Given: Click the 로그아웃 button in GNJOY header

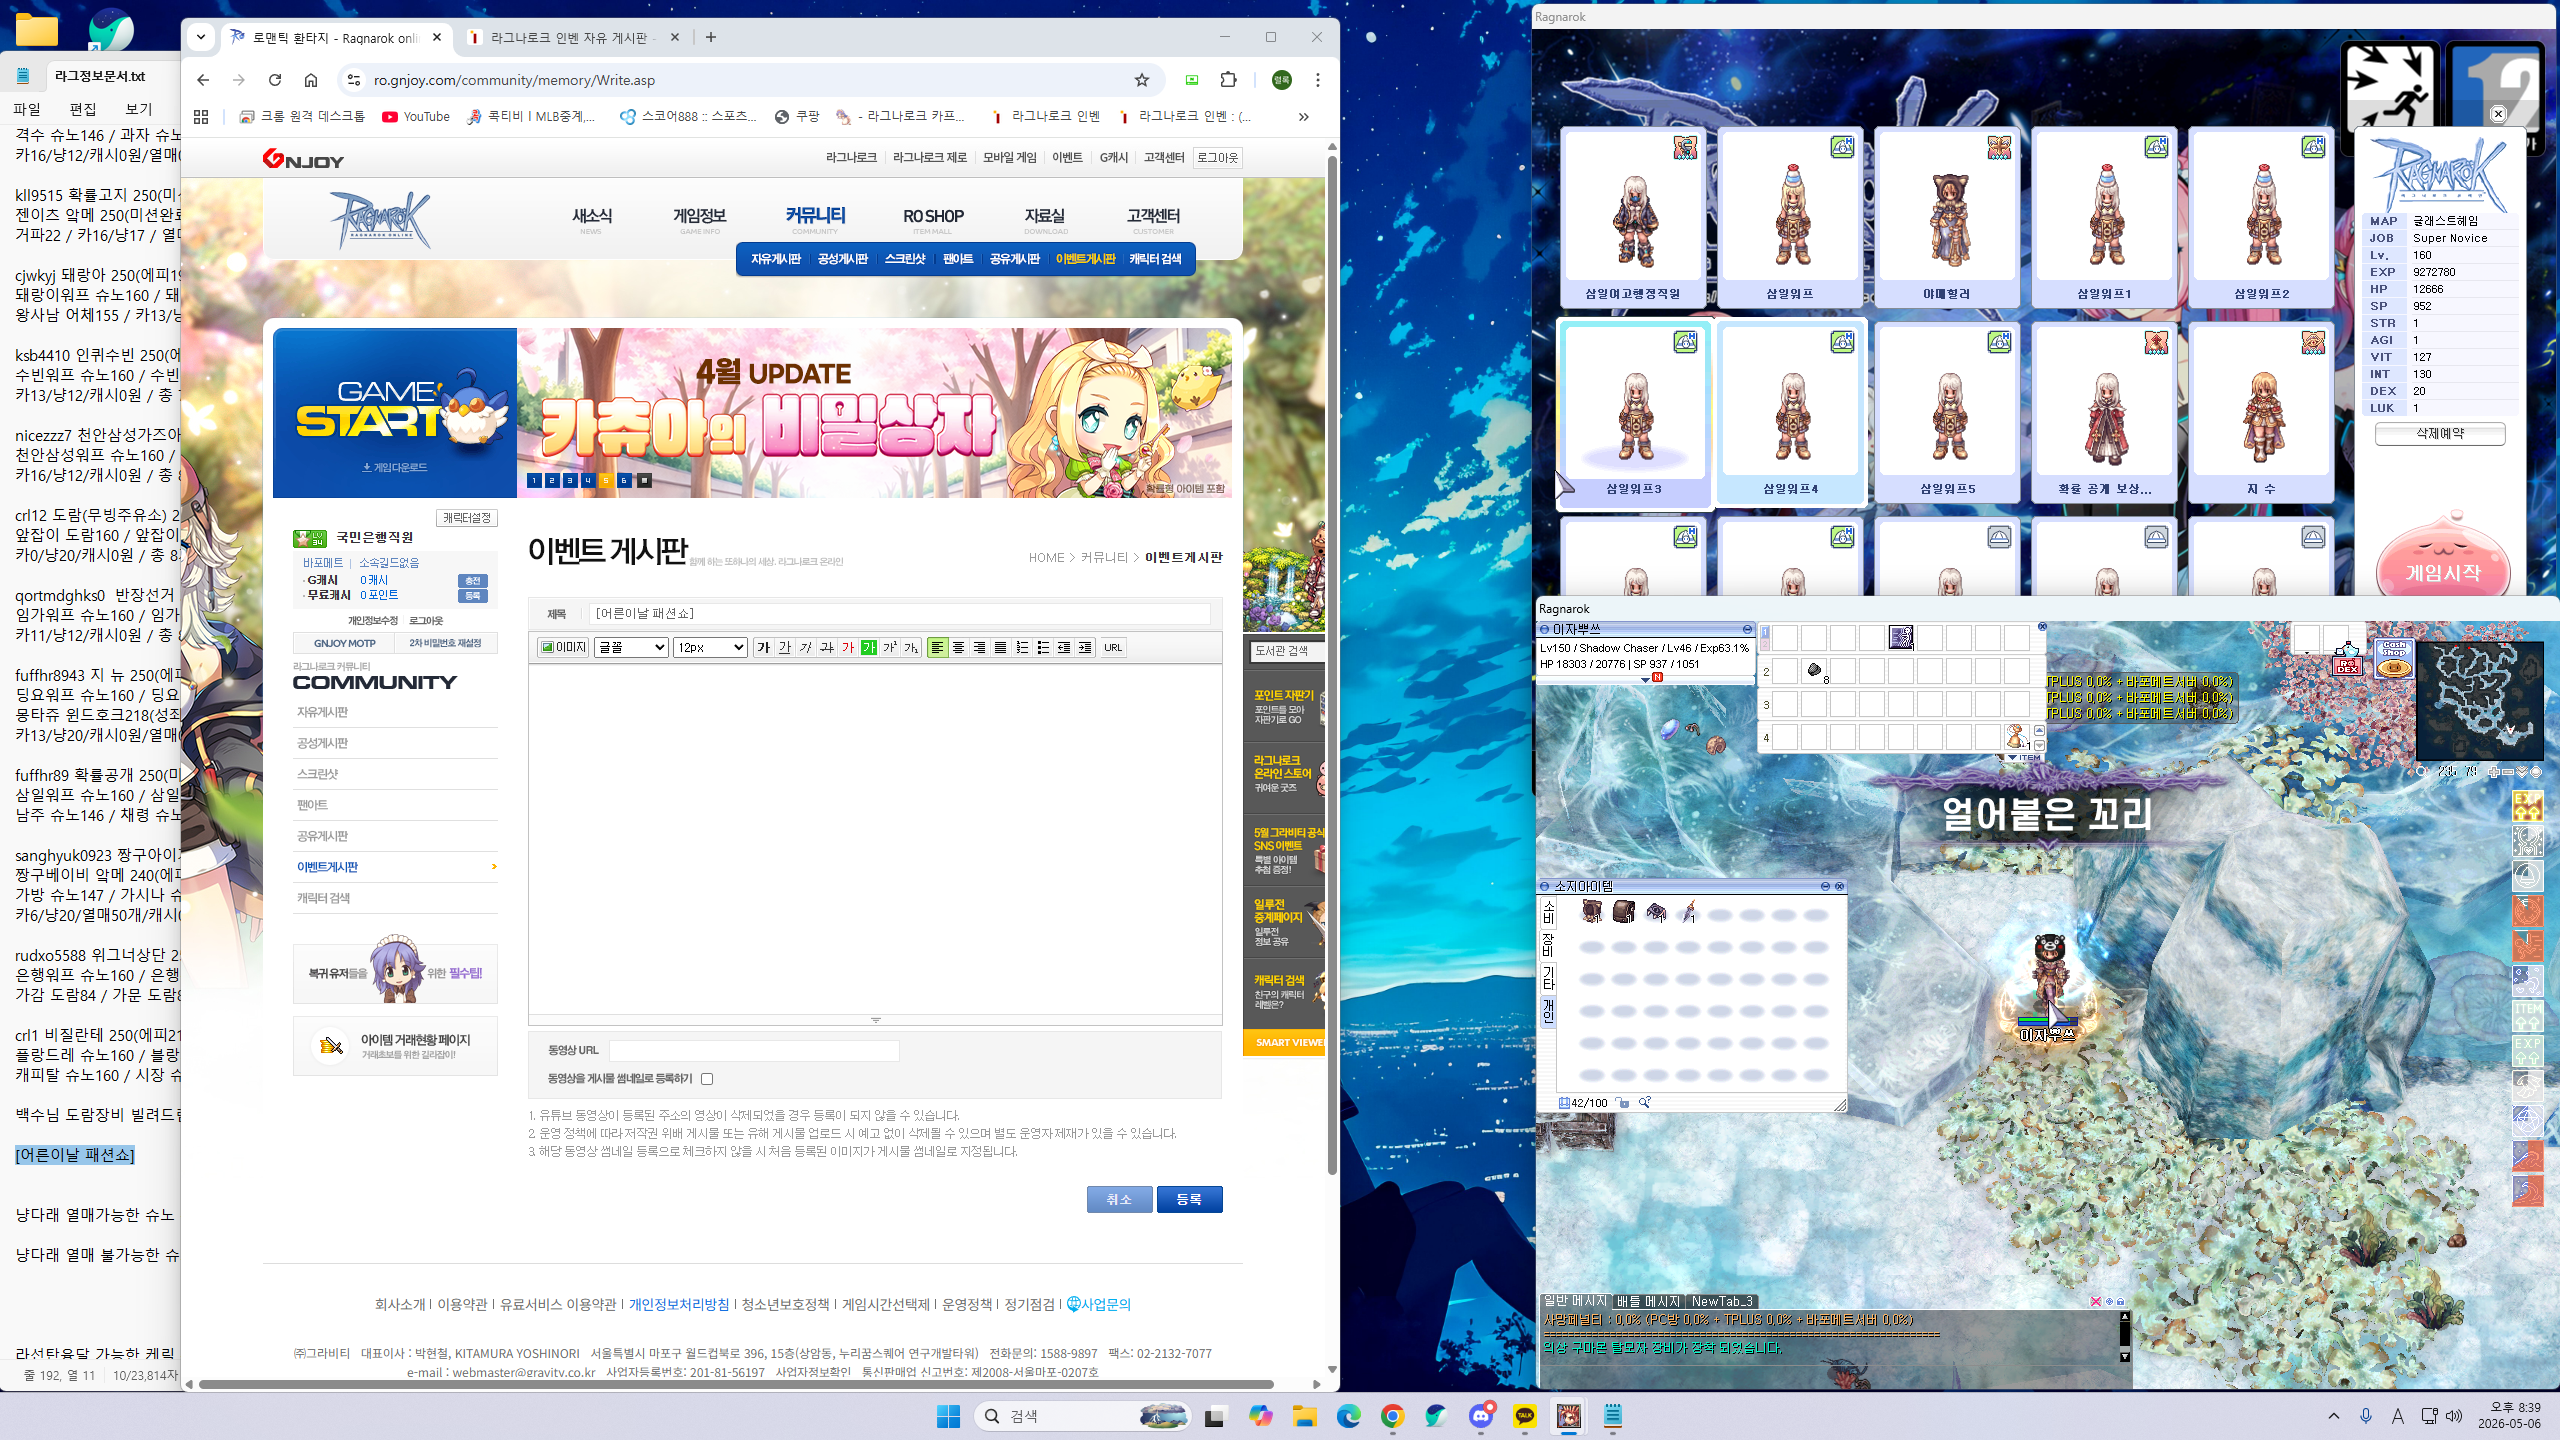Looking at the screenshot, I should pos(1217,158).
